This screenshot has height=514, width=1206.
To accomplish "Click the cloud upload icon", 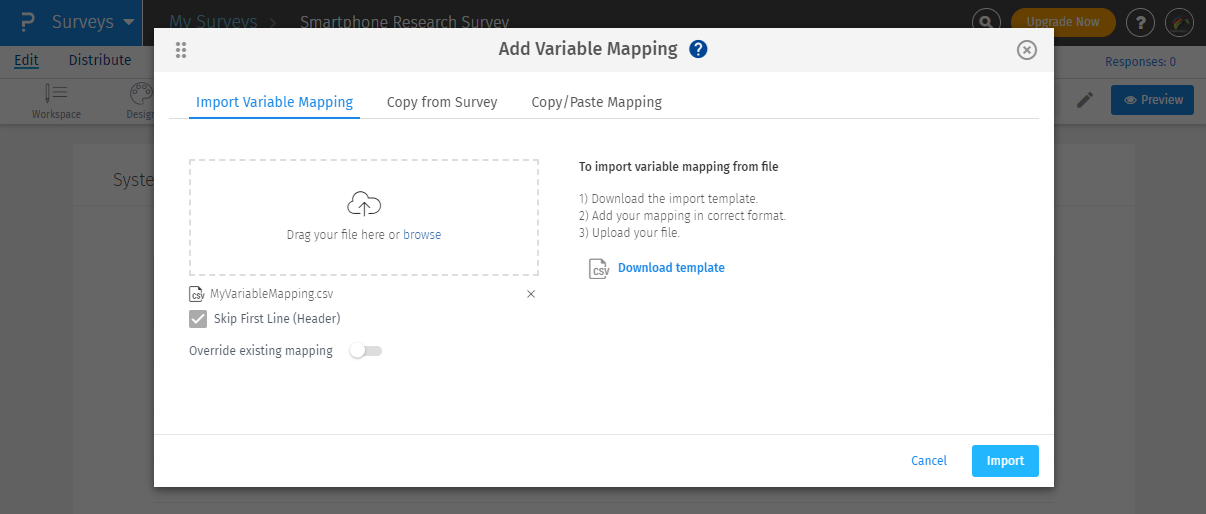I will [x=364, y=205].
